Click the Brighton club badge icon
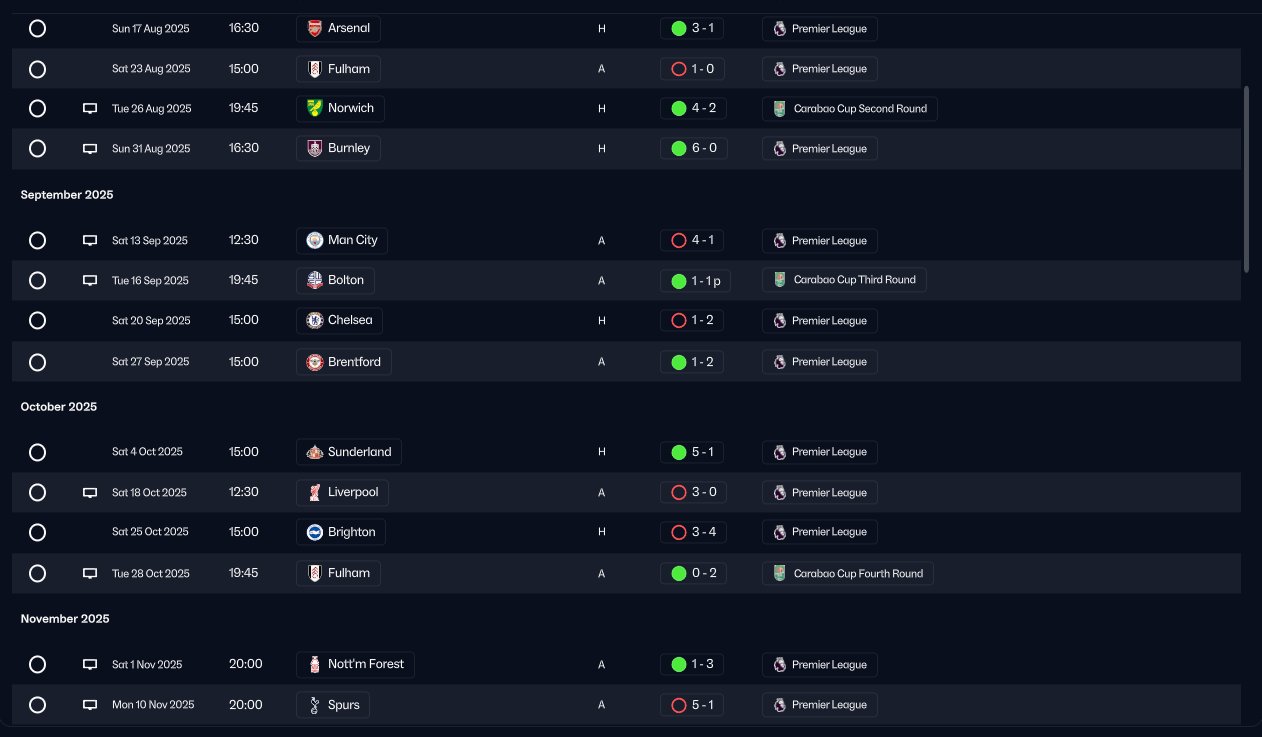Screen dimensions: 1262x737 [x=315, y=532]
